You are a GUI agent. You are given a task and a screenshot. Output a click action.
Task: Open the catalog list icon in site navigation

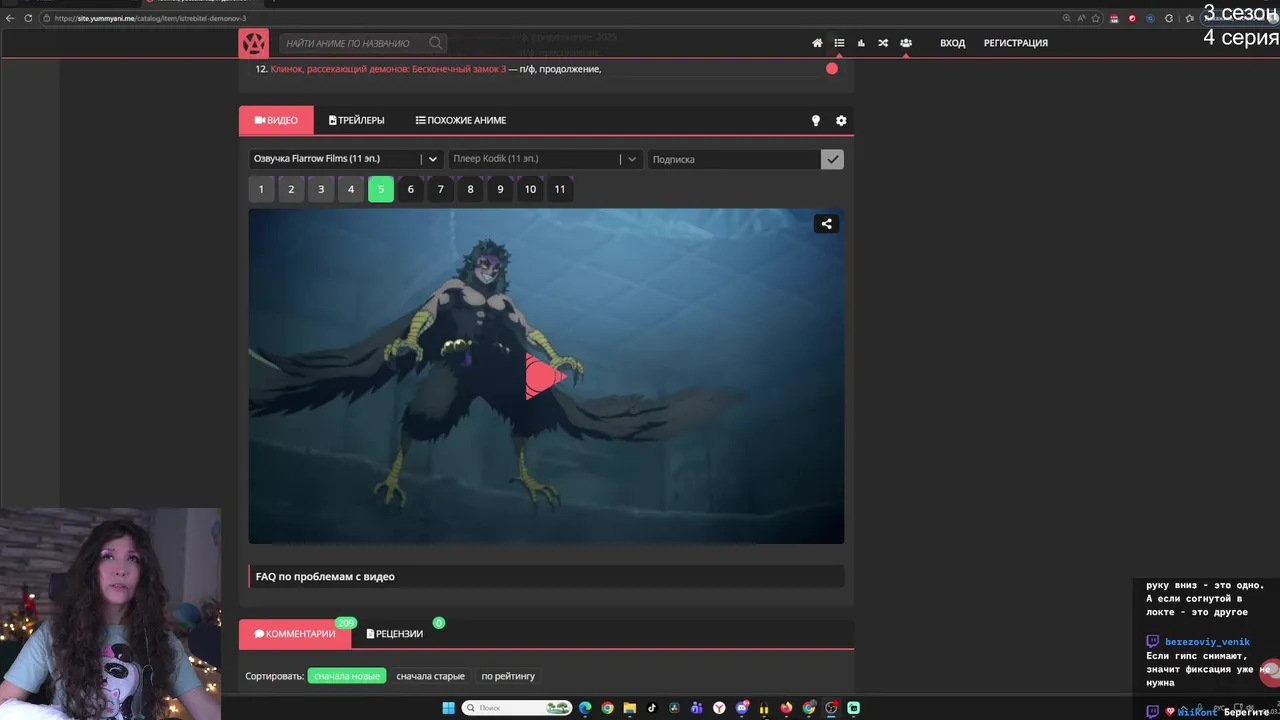(x=839, y=43)
